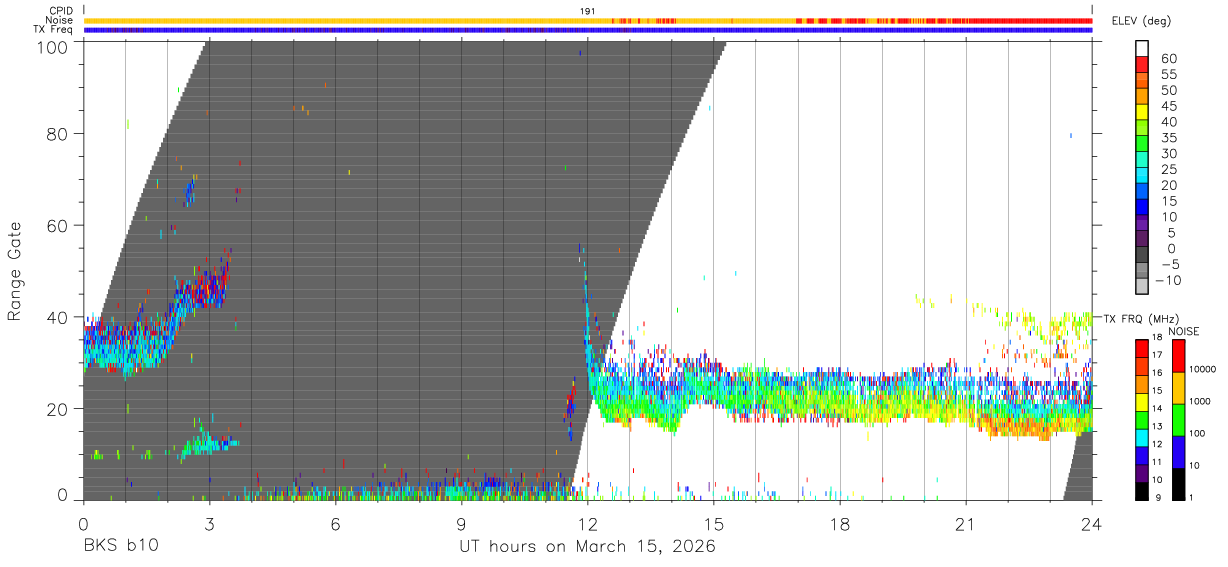Image resolution: width=1228 pixels, height=567 pixels.
Task: Click the green segment of ELEV colorbar
Action: click(1142, 143)
